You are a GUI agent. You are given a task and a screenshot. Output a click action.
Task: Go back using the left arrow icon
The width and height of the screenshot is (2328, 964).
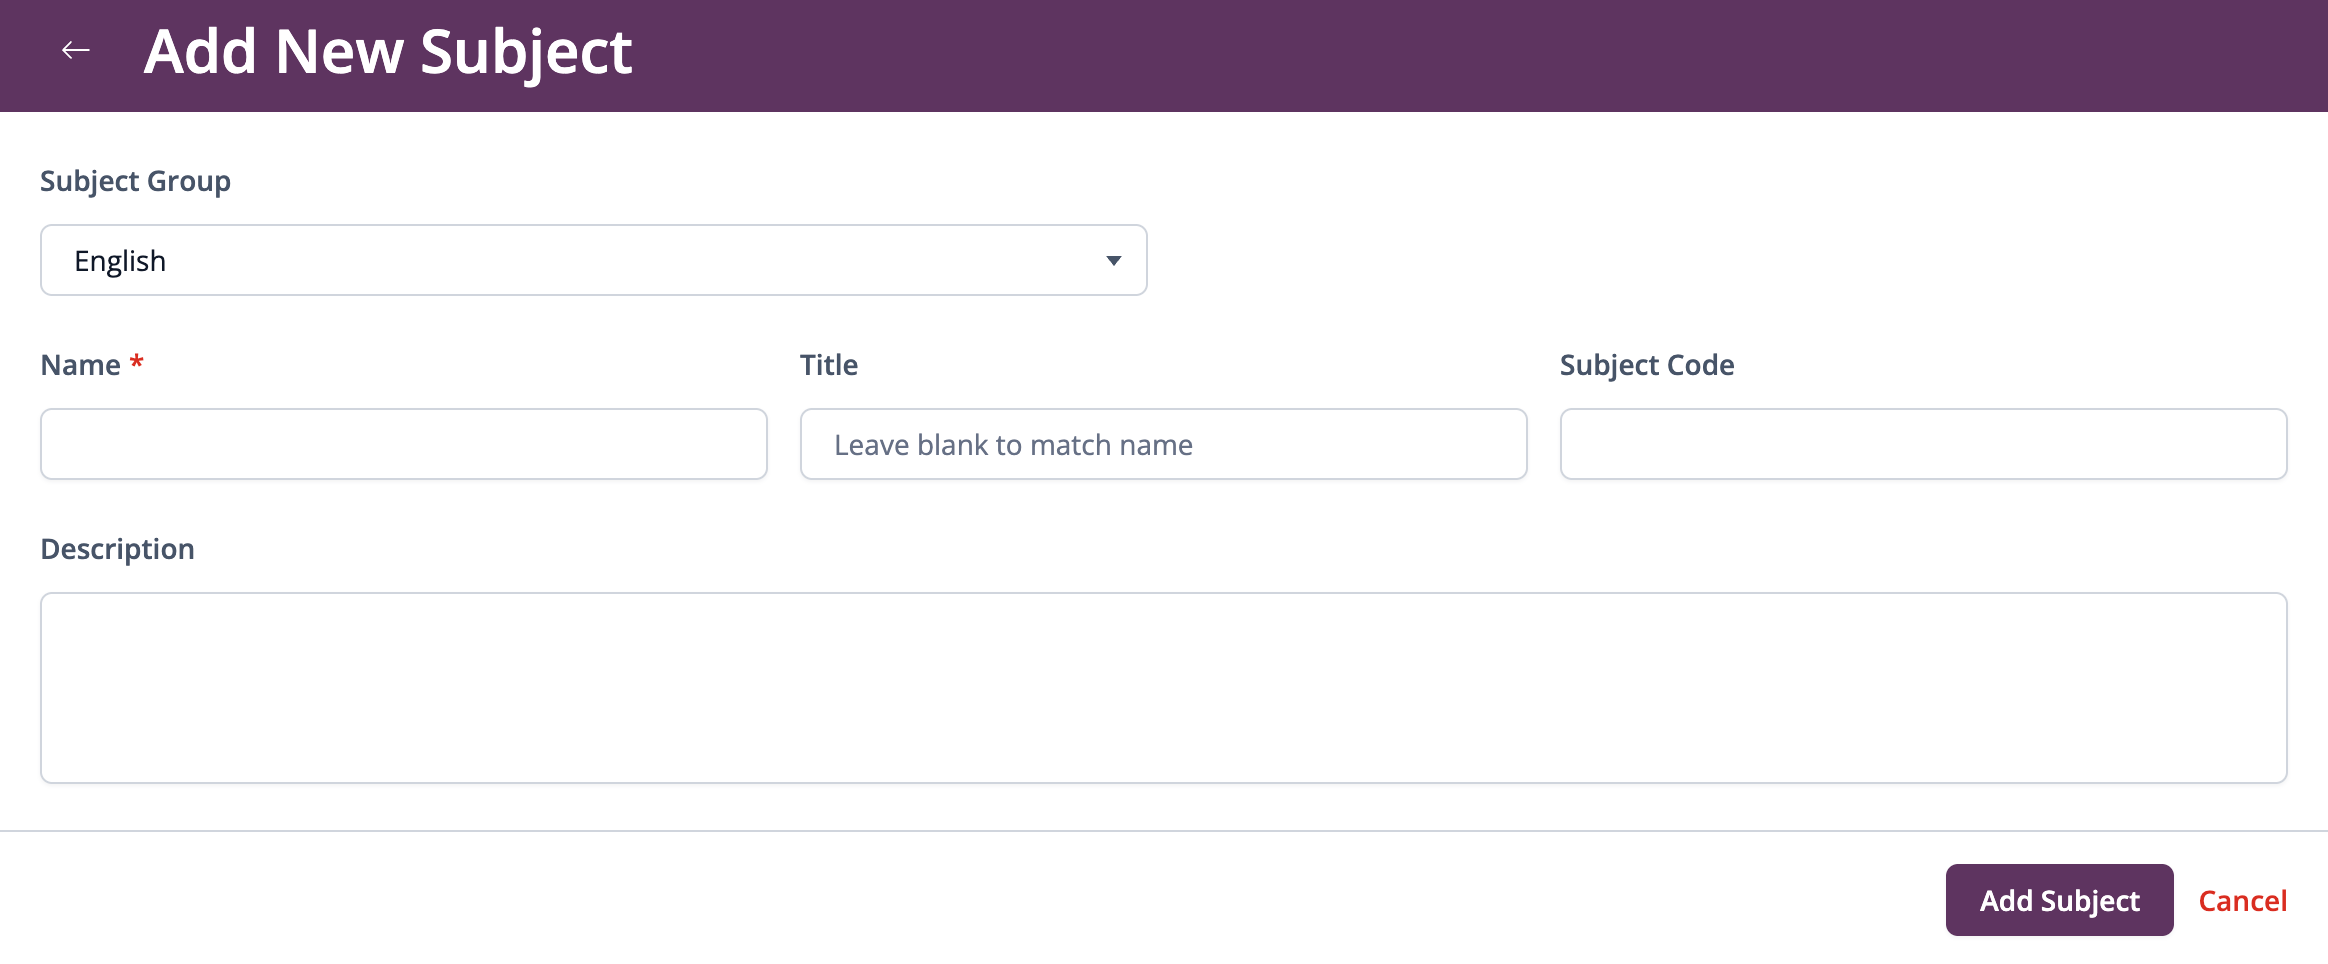click(76, 50)
